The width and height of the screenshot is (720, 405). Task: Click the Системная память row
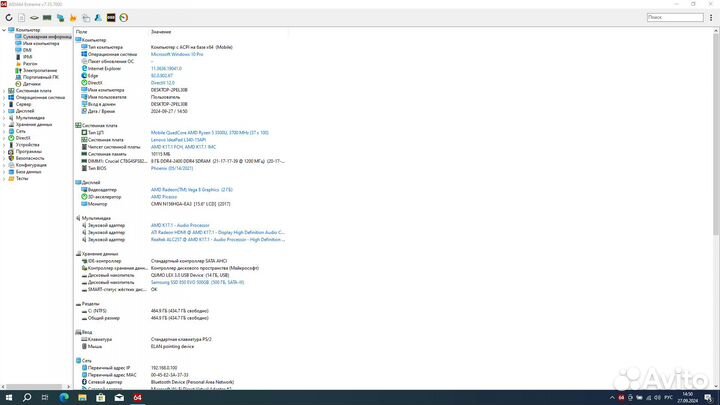click(181, 154)
